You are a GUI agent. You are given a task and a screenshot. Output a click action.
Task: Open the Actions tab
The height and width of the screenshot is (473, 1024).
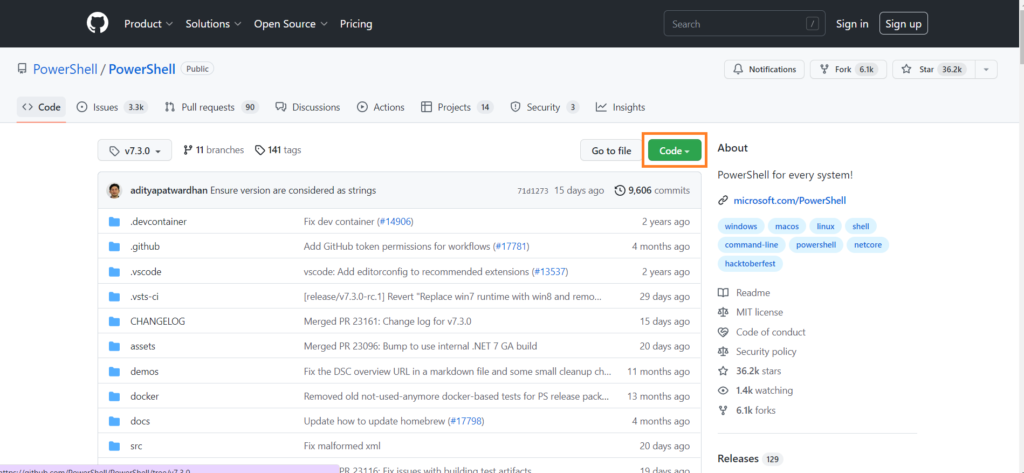[381, 107]
